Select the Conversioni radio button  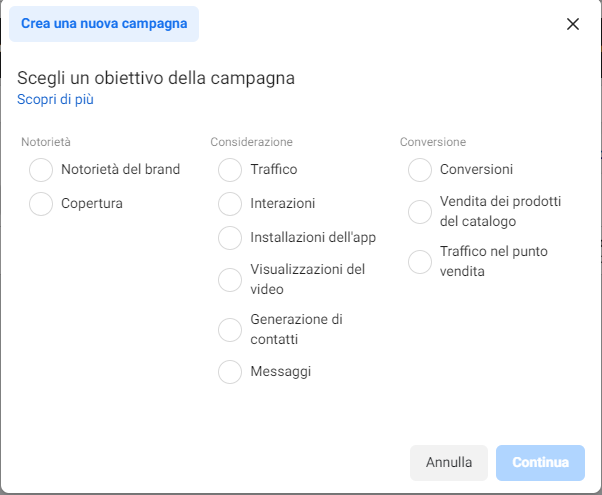pos(420,170)
